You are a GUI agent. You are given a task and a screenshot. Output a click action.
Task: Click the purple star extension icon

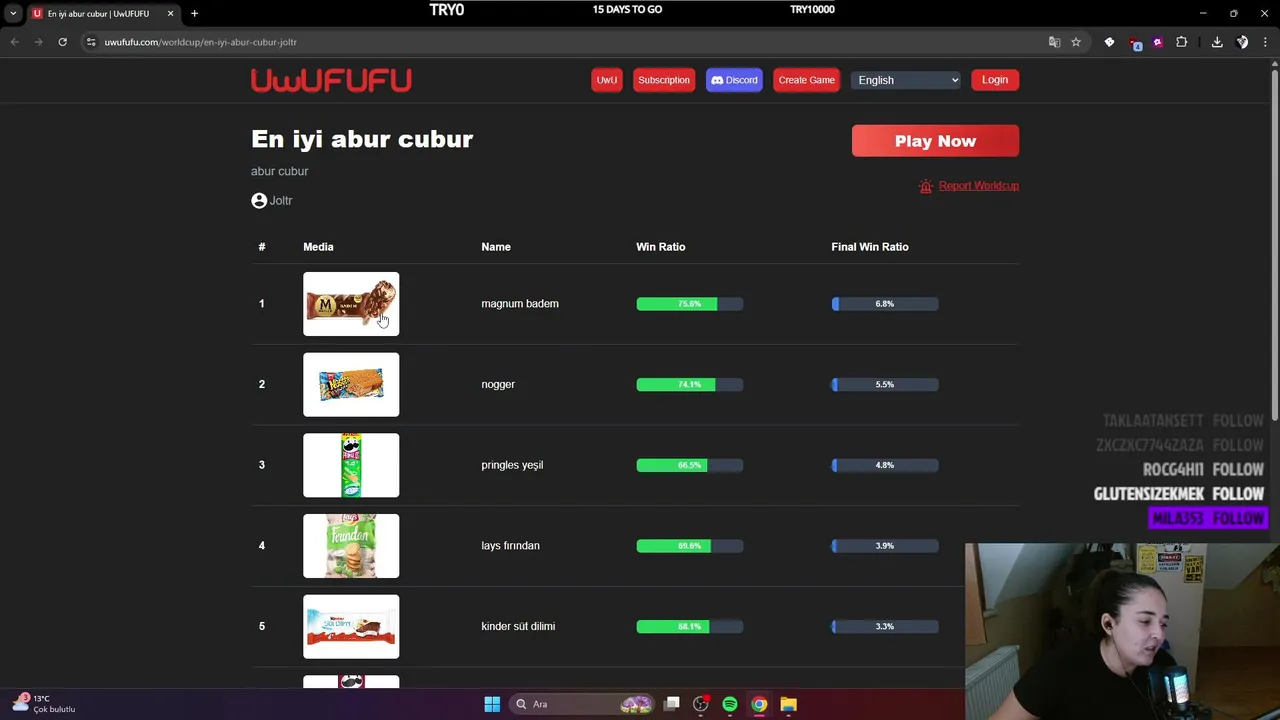[x=1158, y=42]
